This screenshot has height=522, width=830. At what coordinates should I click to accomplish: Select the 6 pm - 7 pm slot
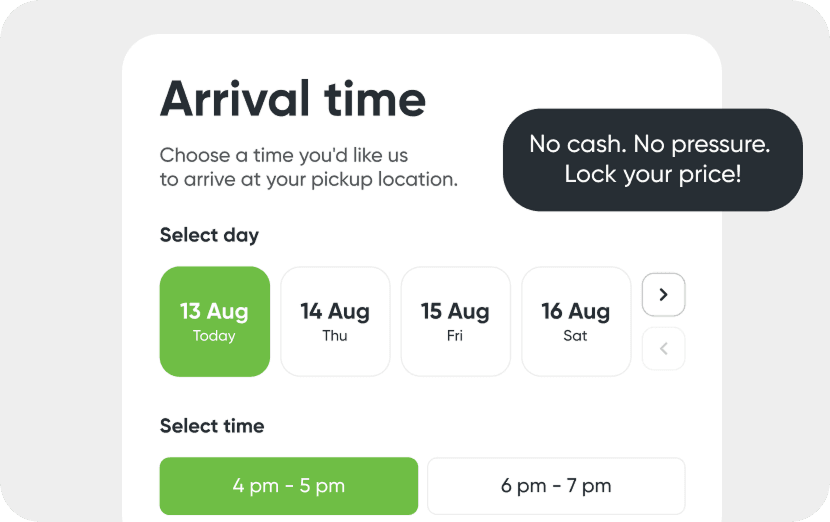pyautogui.click(x=556, y=486)
